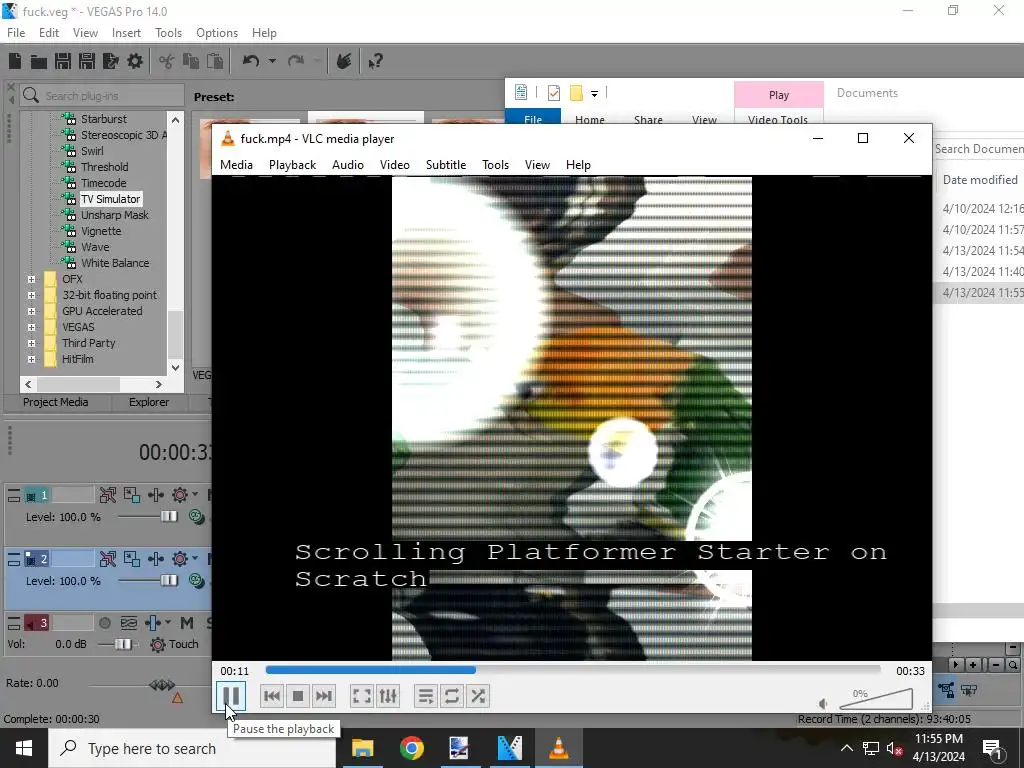
Task: Select the TV Simulator plug-in
Action: 110,199
